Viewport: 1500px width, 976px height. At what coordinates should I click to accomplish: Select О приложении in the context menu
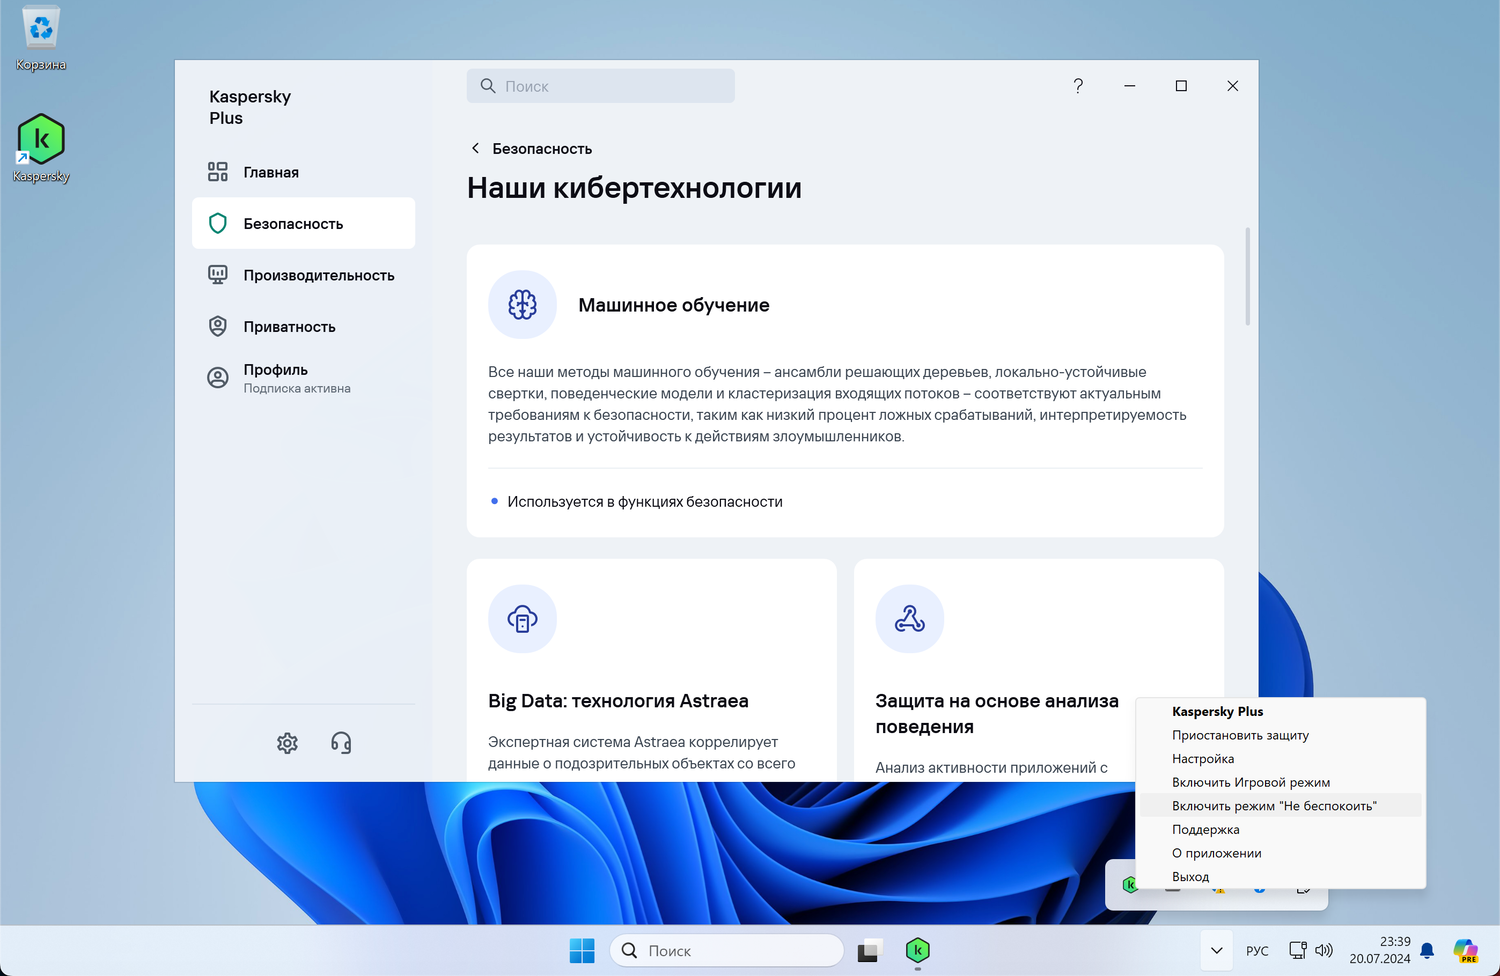(1280, 853)
